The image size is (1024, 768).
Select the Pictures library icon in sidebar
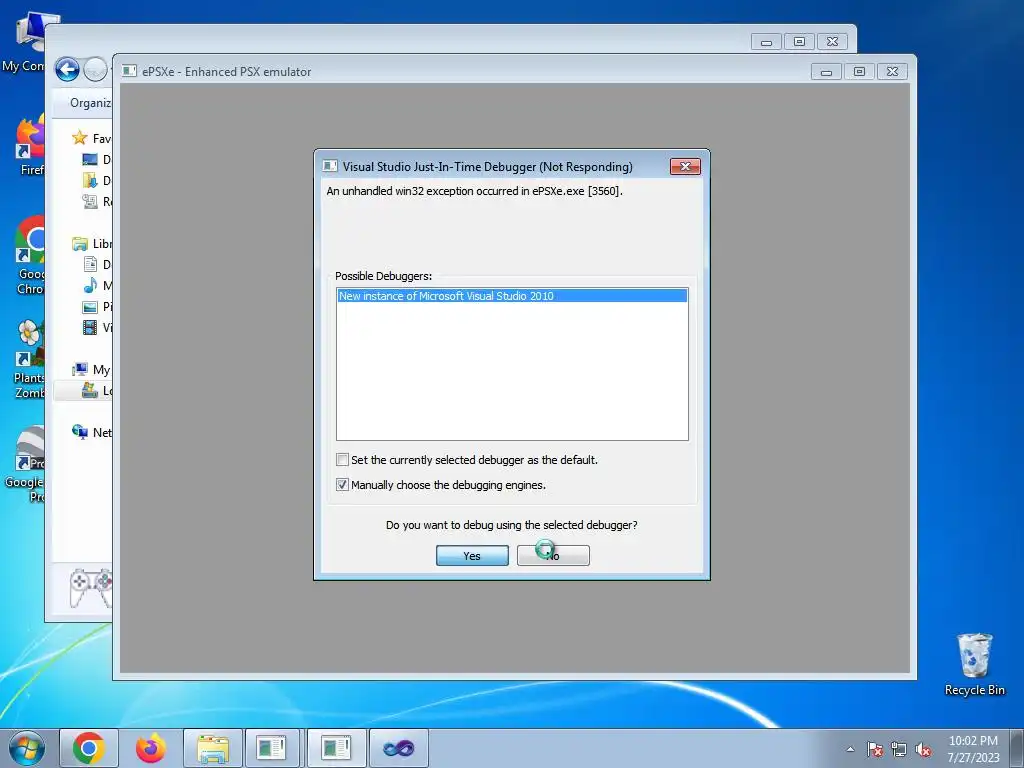tap(90, 306)
